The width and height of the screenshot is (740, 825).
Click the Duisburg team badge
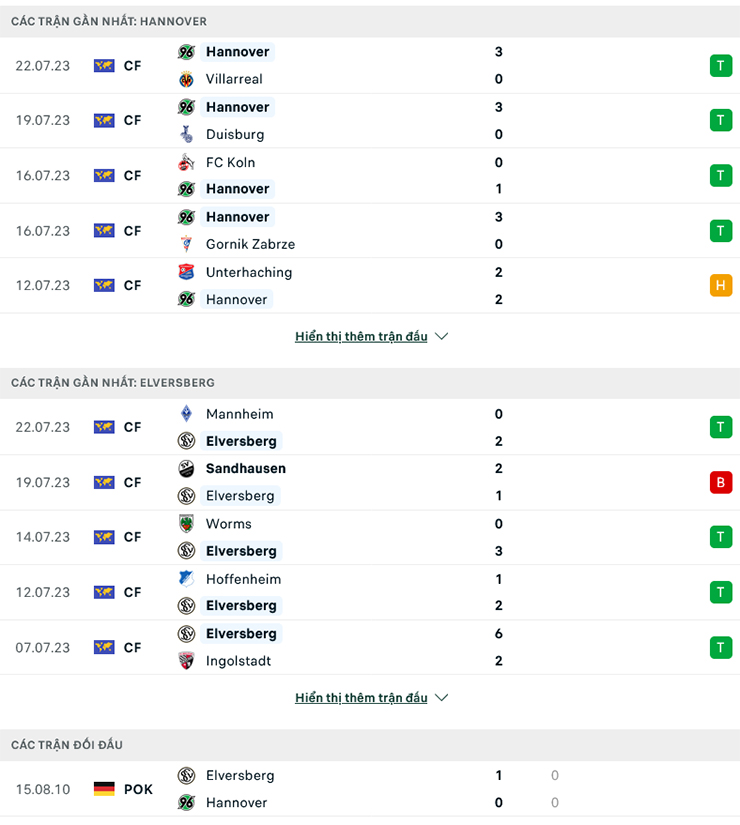[x=186, y=134]
